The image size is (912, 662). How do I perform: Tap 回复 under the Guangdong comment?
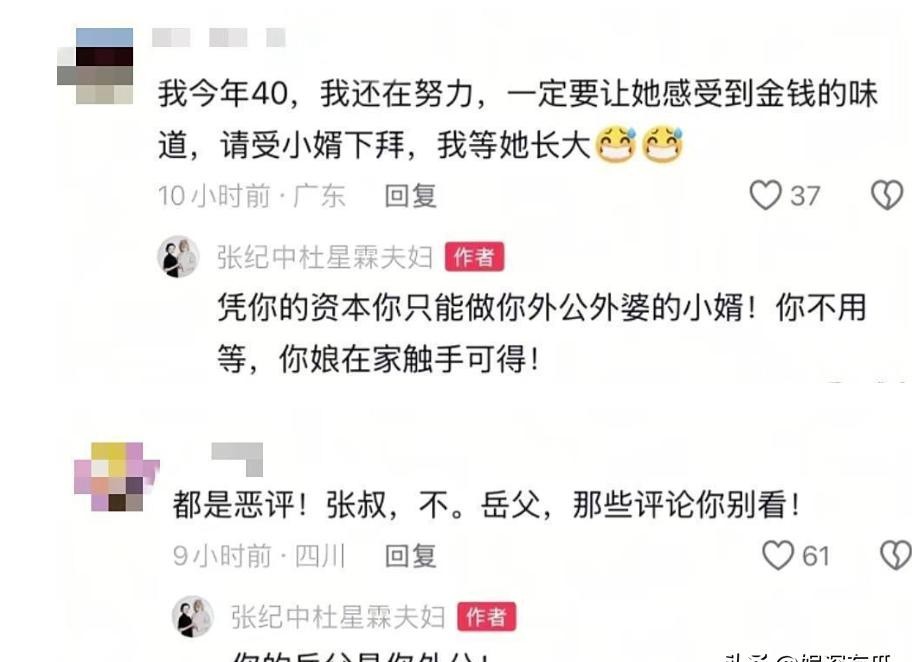410,195
